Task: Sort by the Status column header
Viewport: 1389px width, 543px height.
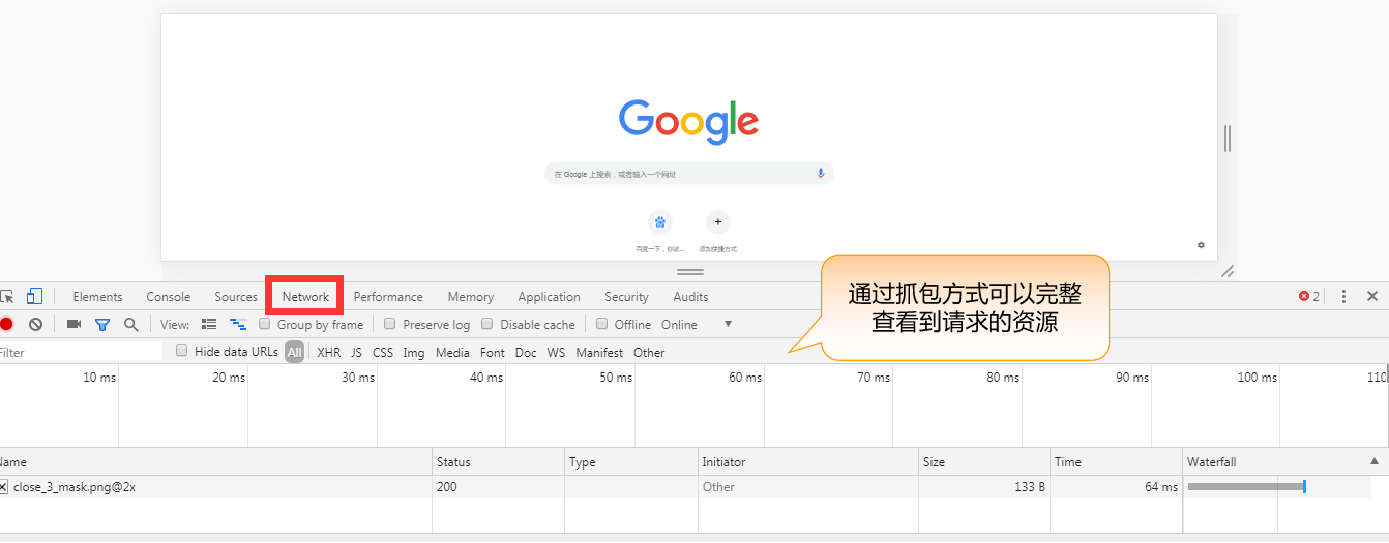Action: 498,461
